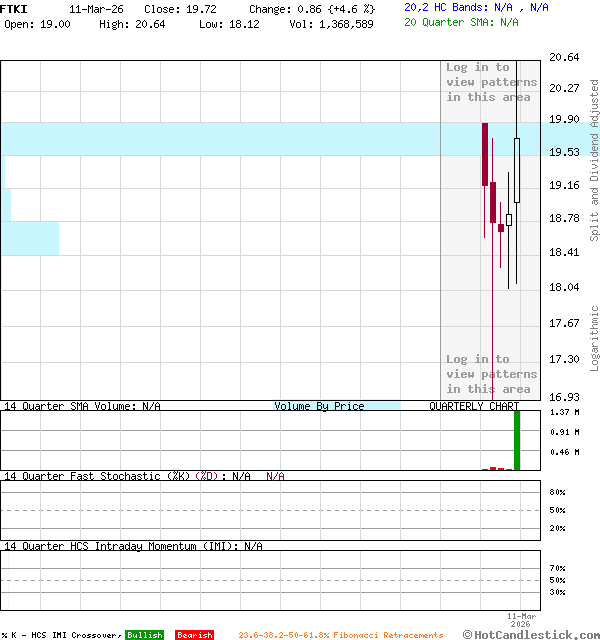Click the green Bullish legend badge
The height and width of the screenshot is (640, 600).
(x=144, y=635)
